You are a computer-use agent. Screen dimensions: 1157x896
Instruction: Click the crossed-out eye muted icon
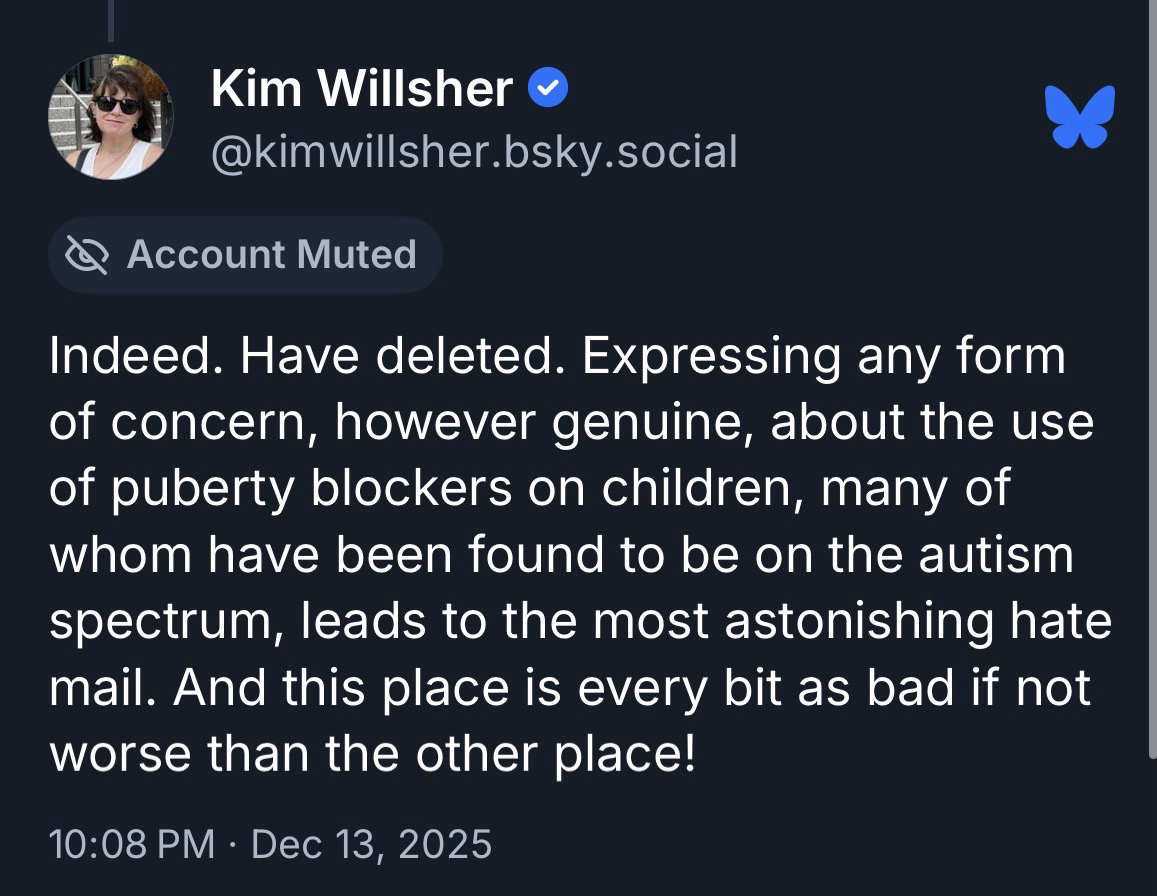click(86, 255)
